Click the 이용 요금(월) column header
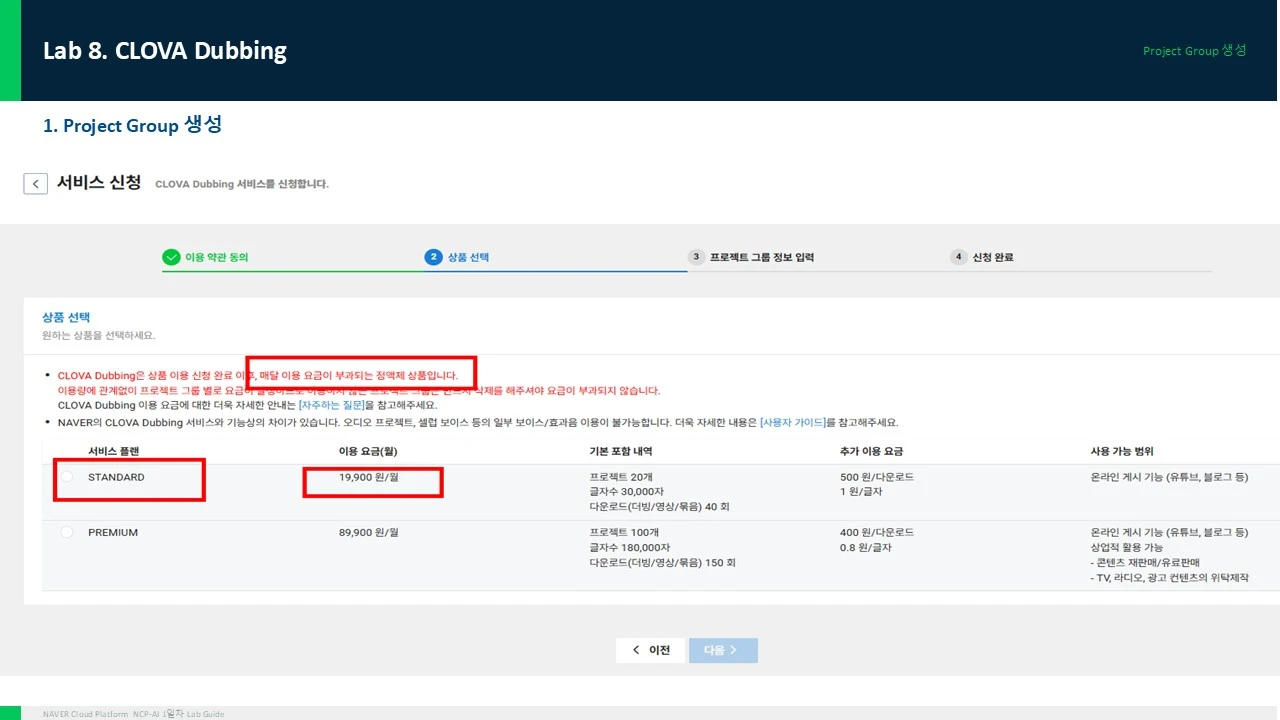The image size is (1280, 720). [368, 451]
